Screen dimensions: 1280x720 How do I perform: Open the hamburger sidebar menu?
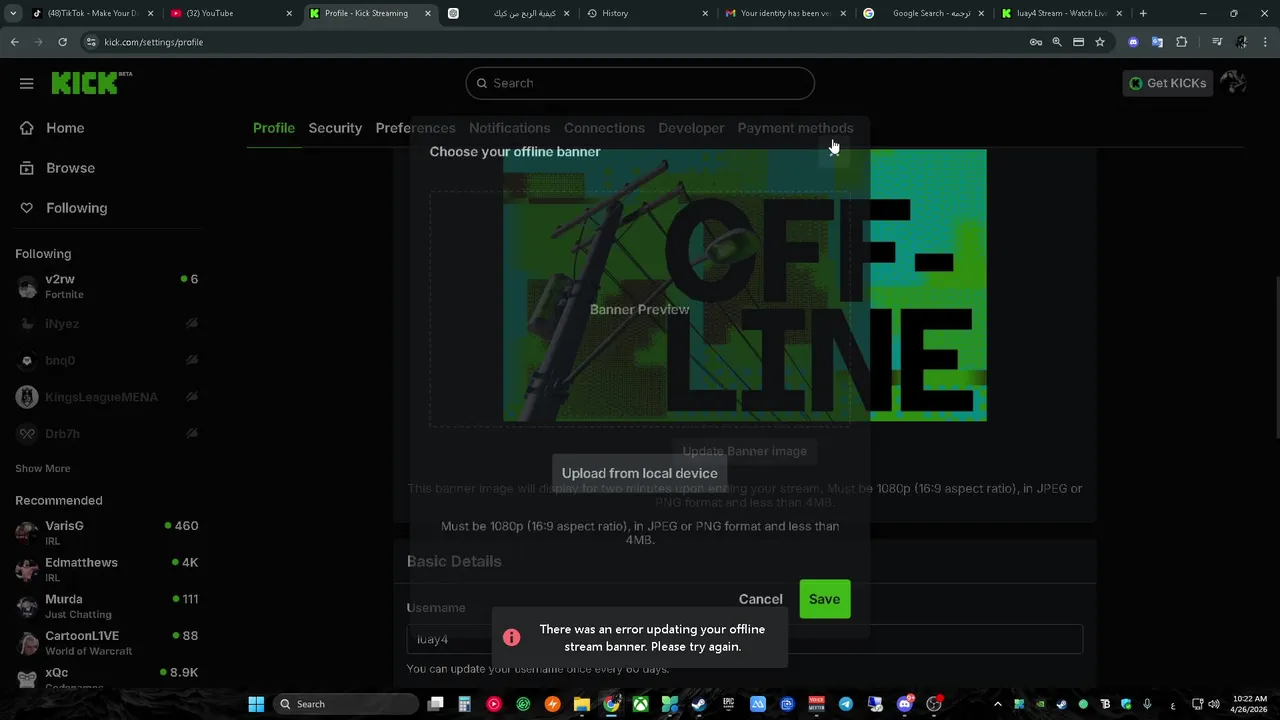tap(27, 83)
